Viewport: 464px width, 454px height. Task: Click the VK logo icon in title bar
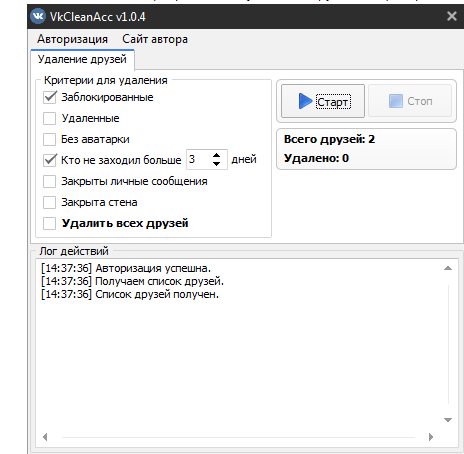(38, 16)
